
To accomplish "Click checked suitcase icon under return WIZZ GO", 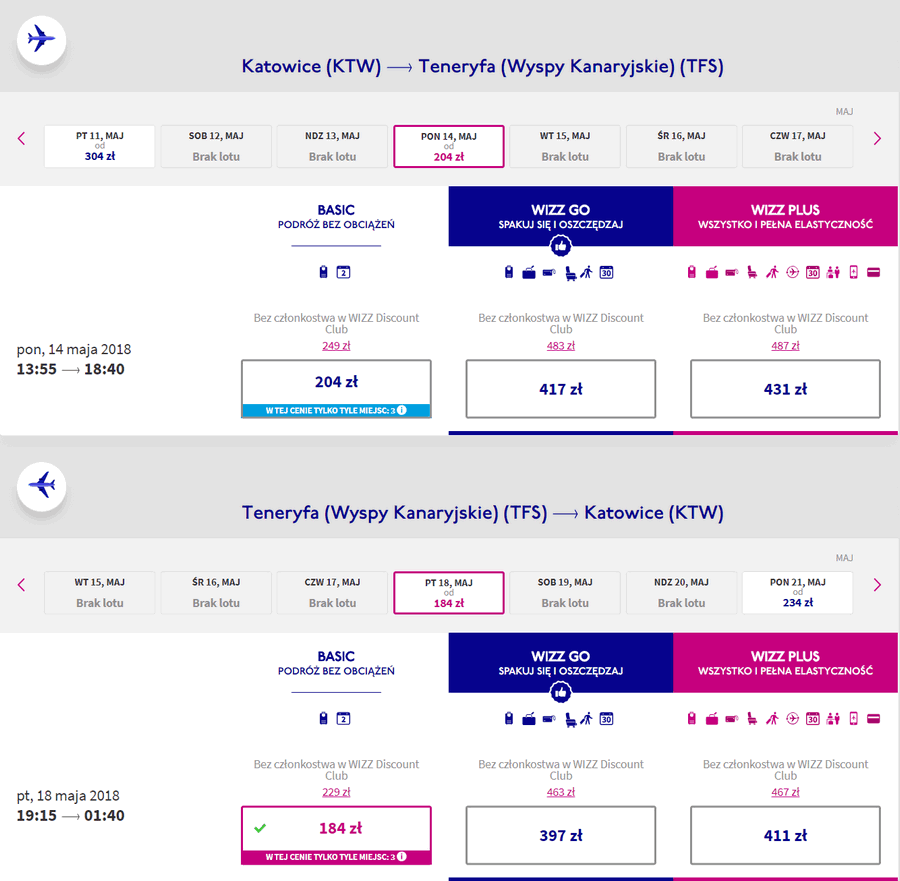I will [529, 719].
